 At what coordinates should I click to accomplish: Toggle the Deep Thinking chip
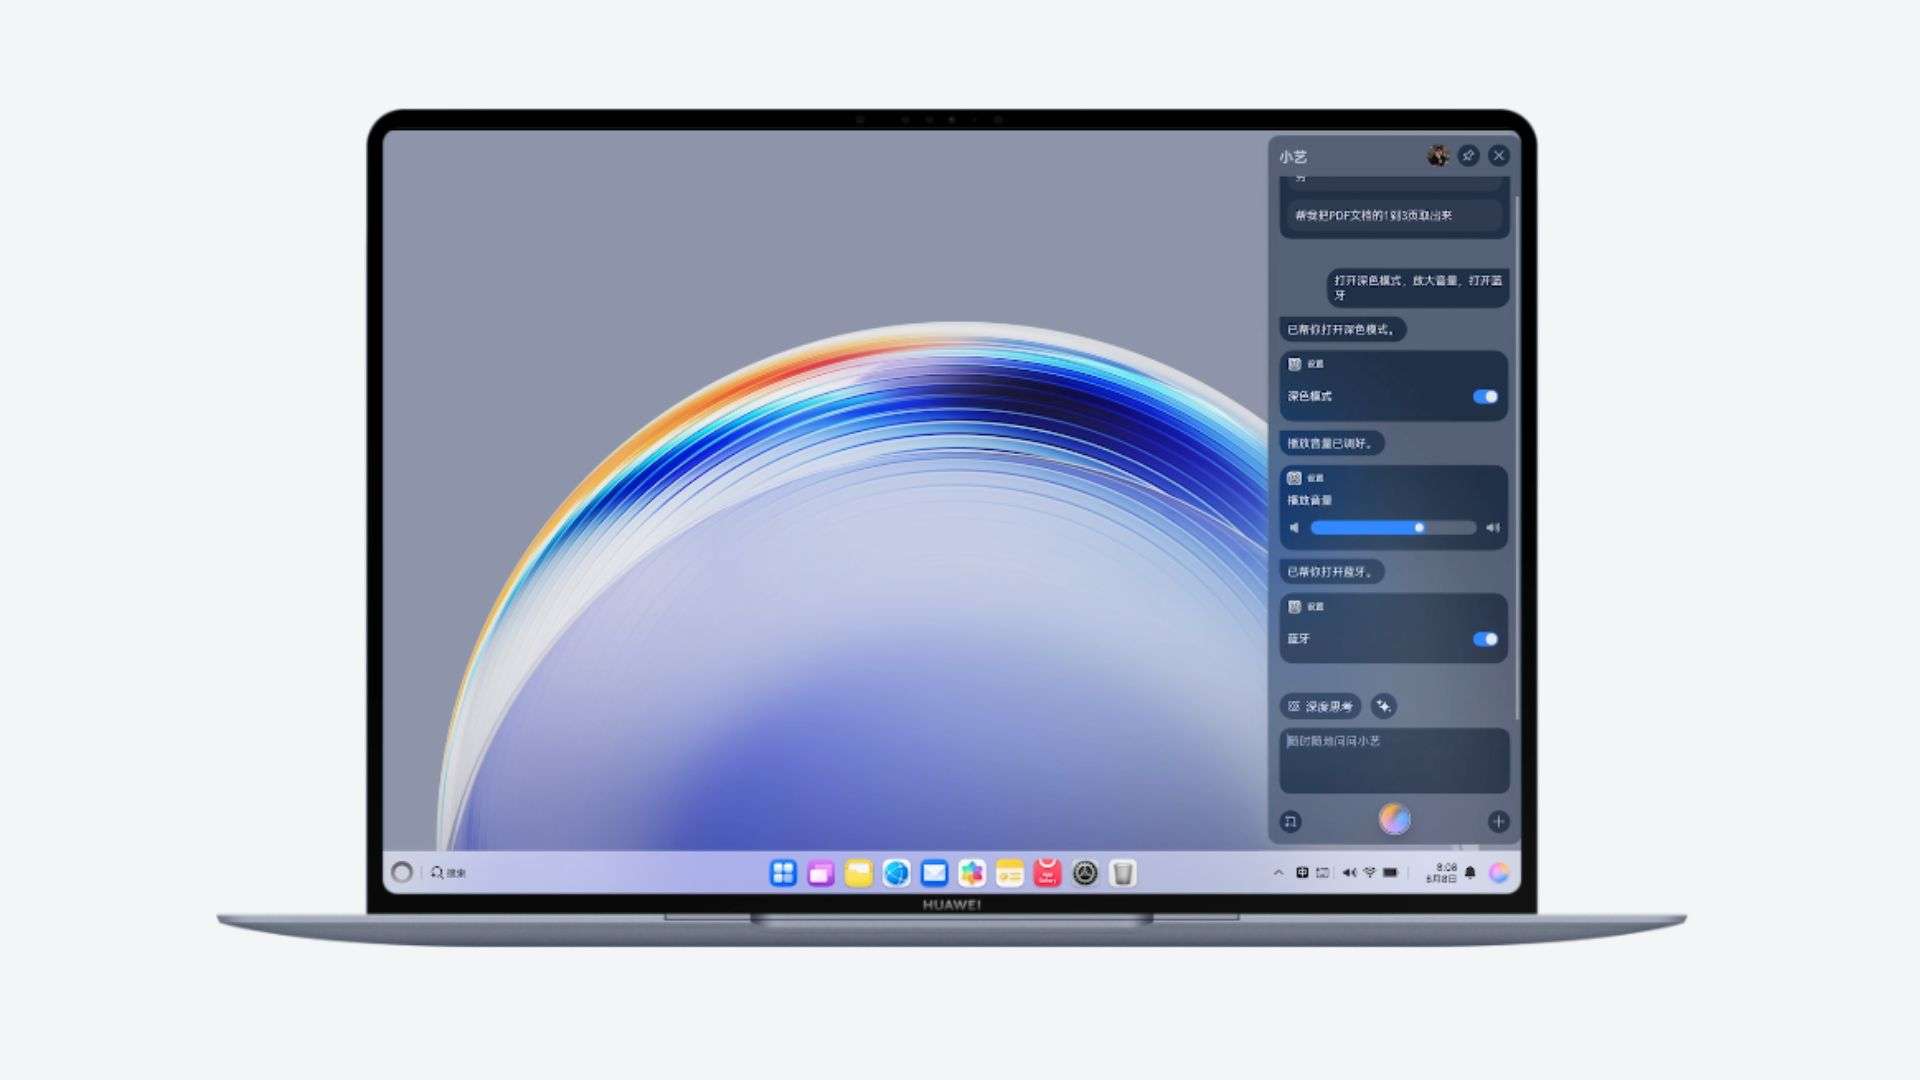tap(1320, 706)
